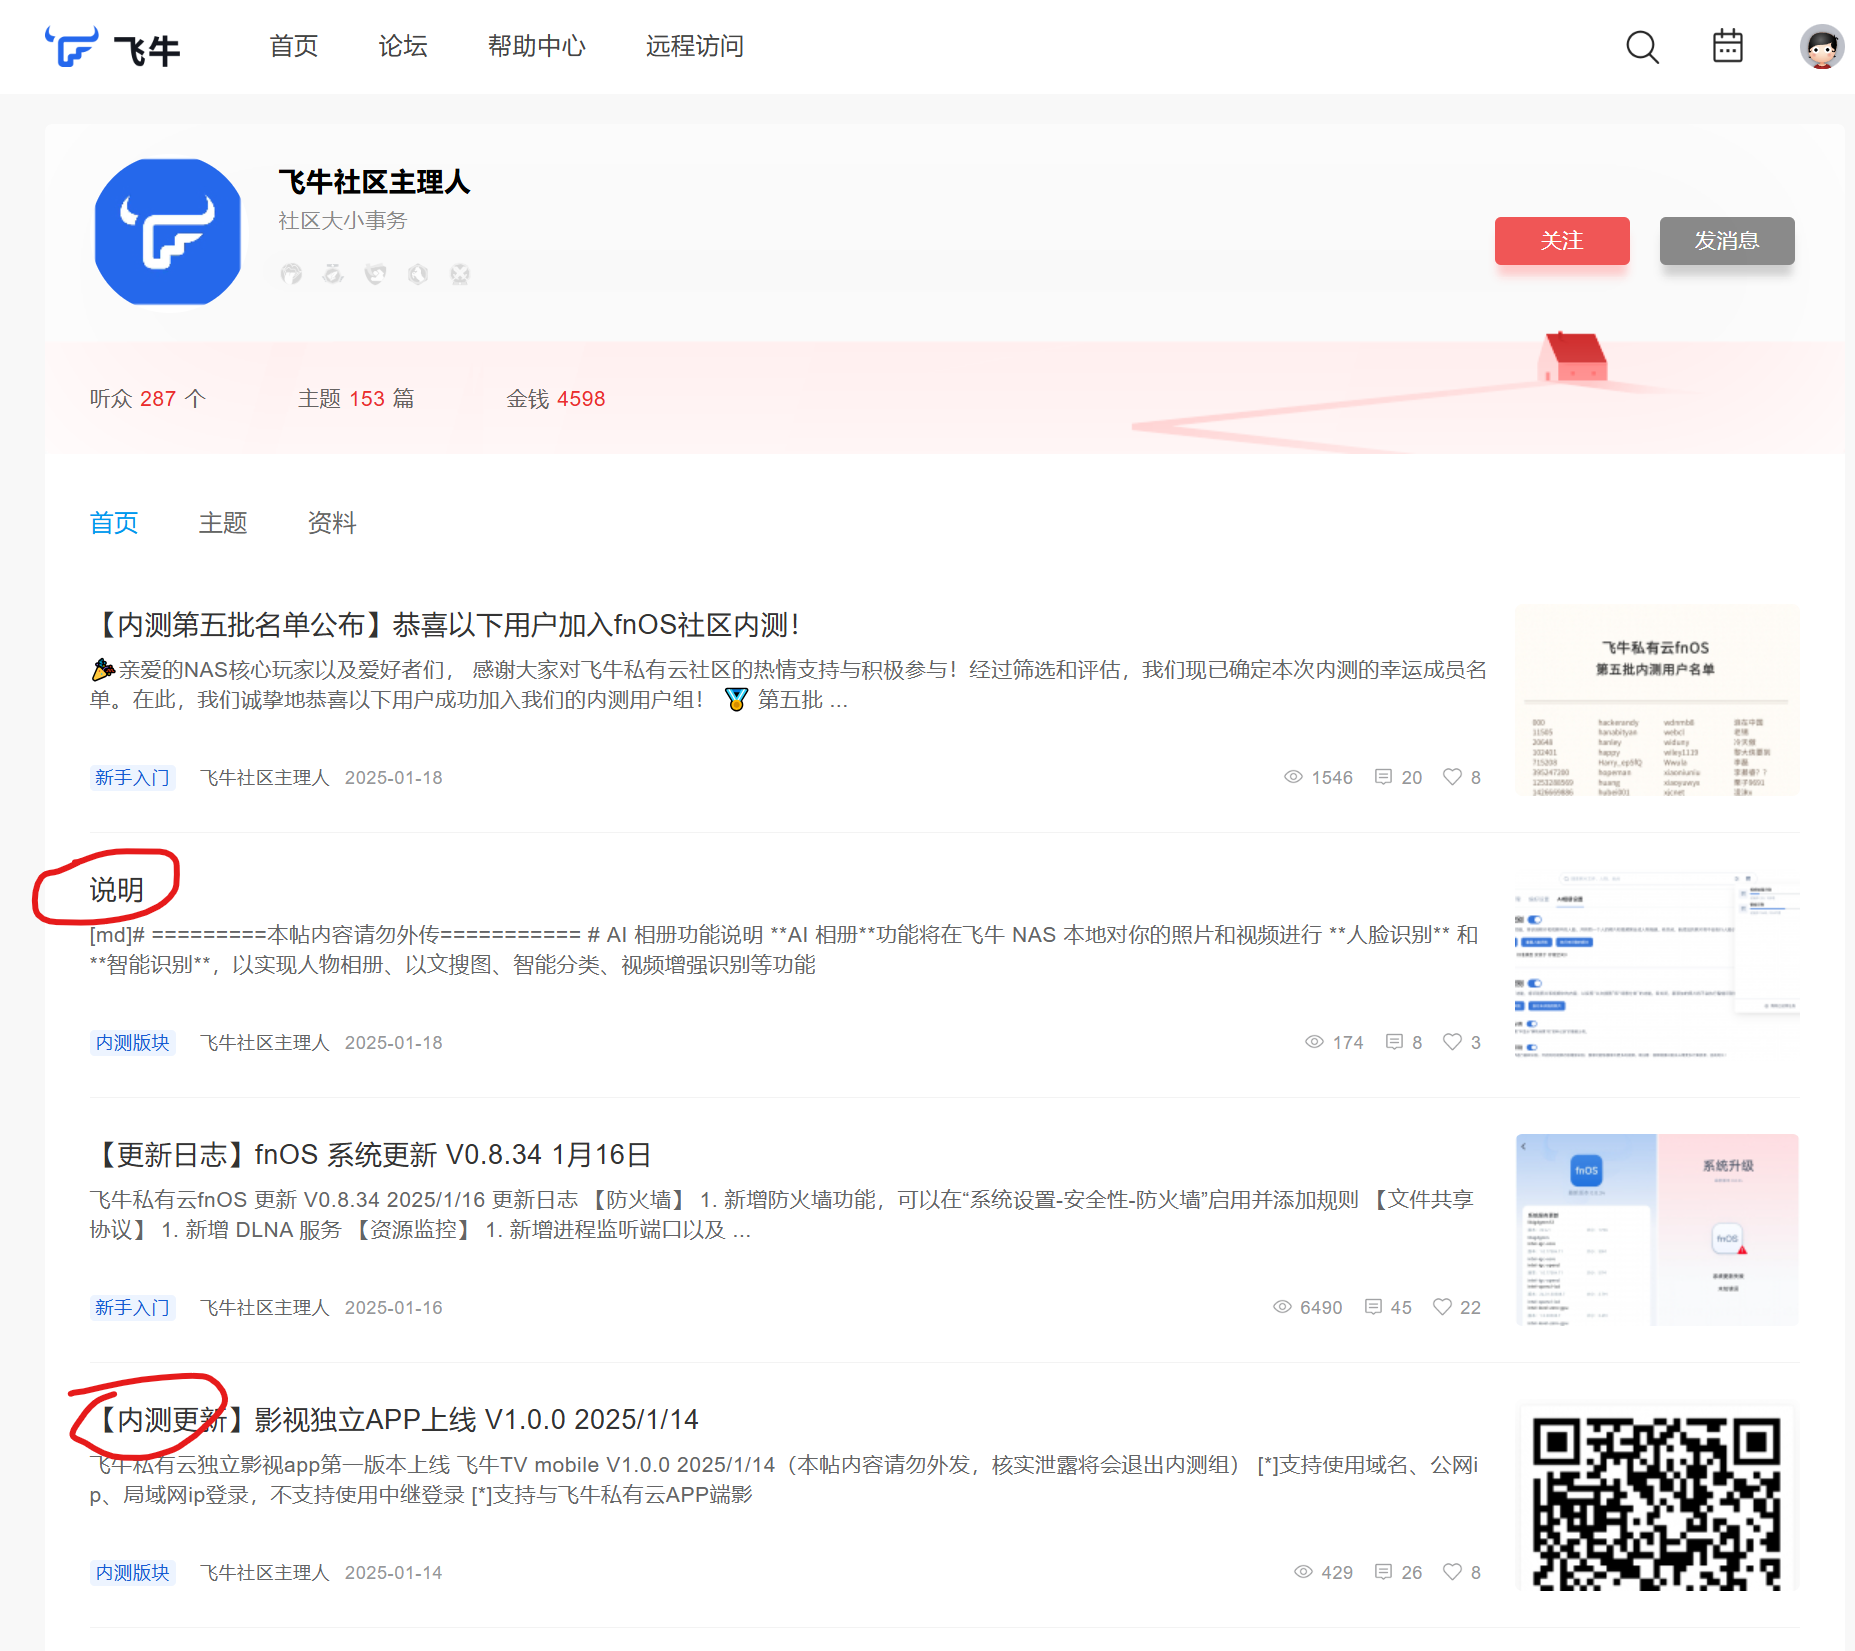
Task: Open post 【更新日志】fnOS 系统更新 V0.8.34
Action: [371, 1155]
